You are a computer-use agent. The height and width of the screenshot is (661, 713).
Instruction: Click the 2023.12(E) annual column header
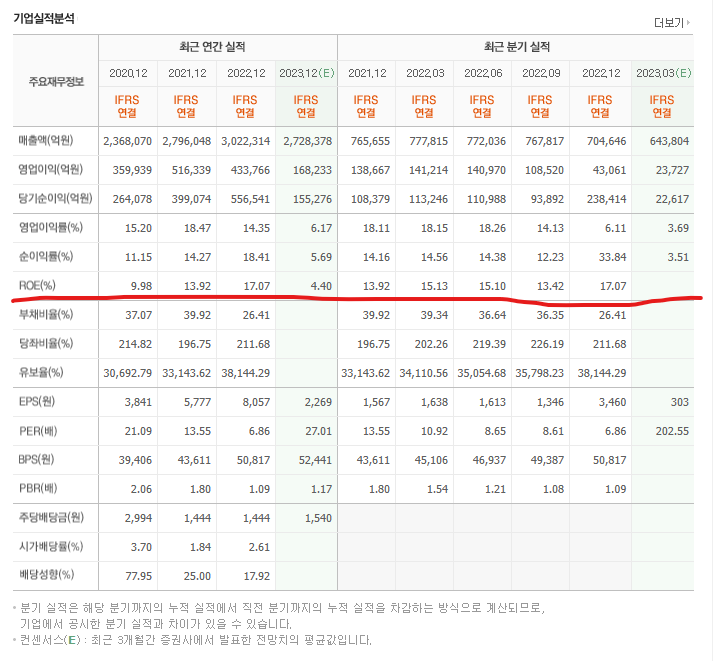click(x=306, y=73)
